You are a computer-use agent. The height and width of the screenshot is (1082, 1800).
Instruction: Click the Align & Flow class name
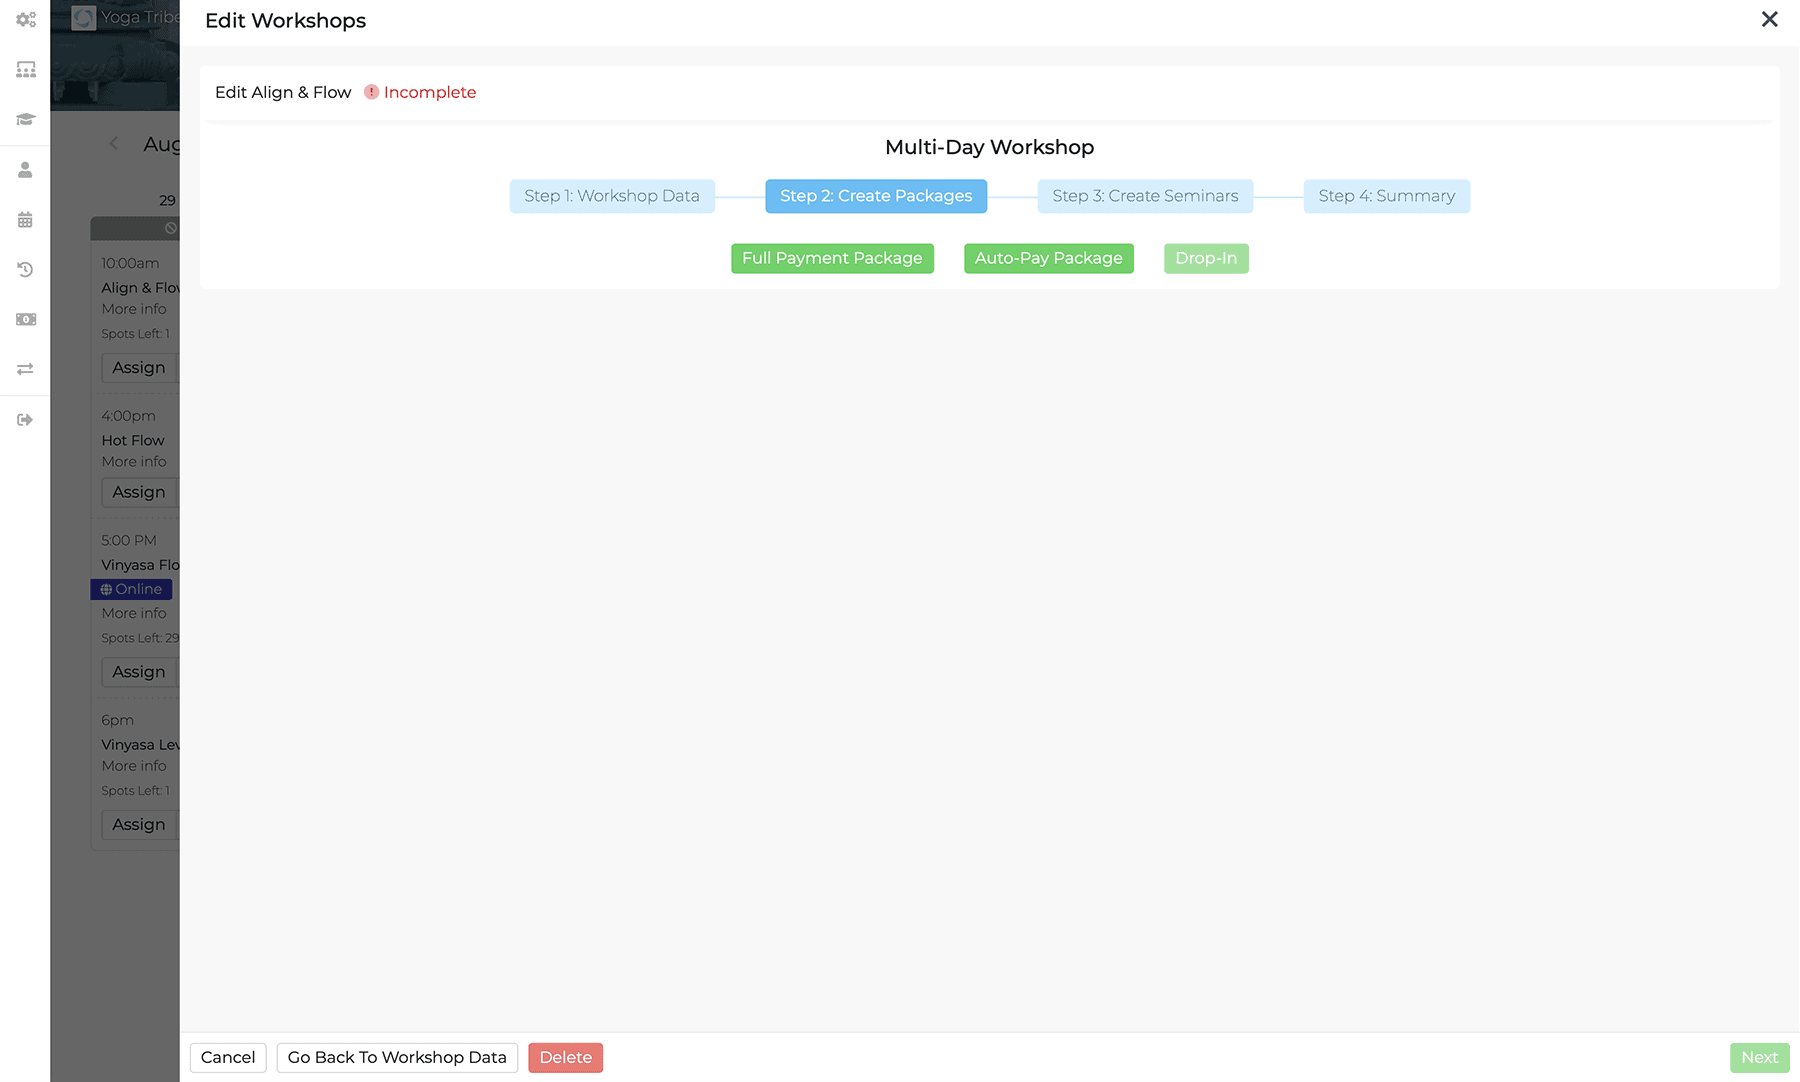click(x=140, y=288)
